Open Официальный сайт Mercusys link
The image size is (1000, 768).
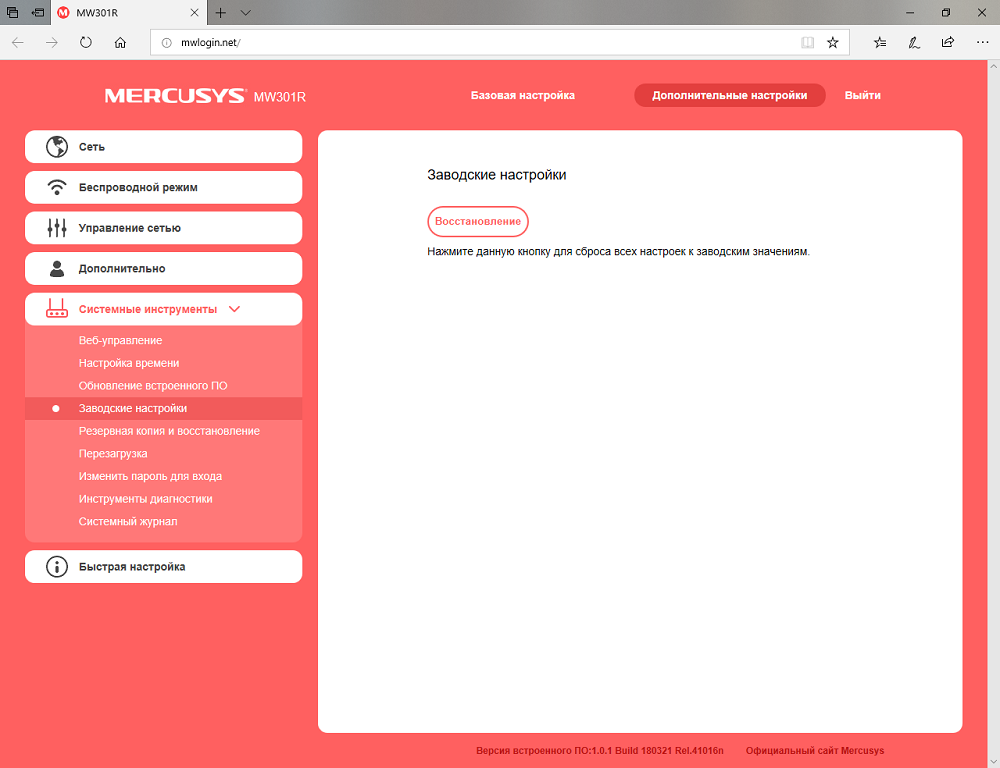pyautogui.click(x=815, y=751)
